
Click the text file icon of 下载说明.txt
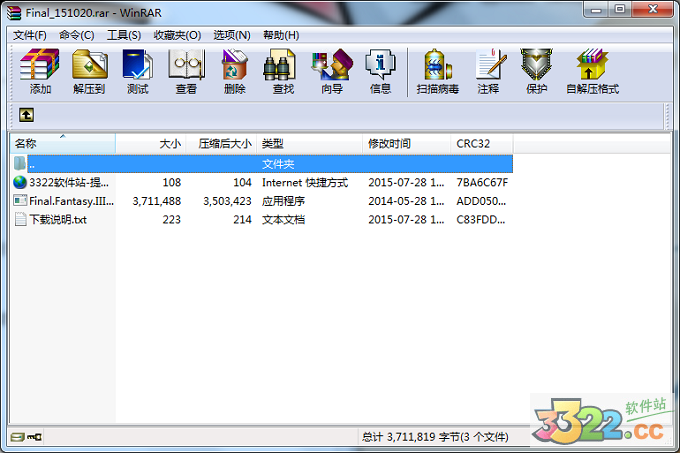point(20,219)
